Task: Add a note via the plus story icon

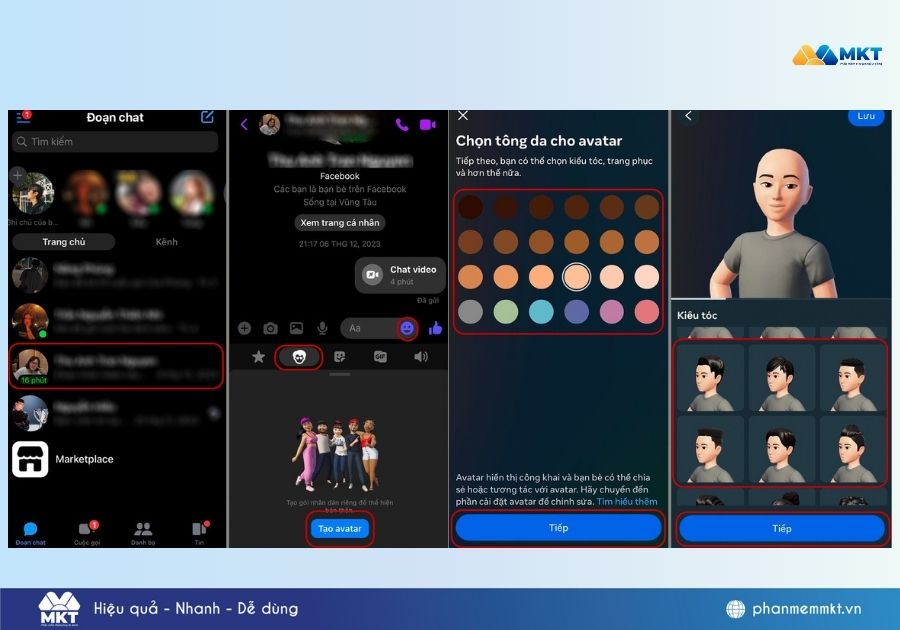Action: pos(17,175)
